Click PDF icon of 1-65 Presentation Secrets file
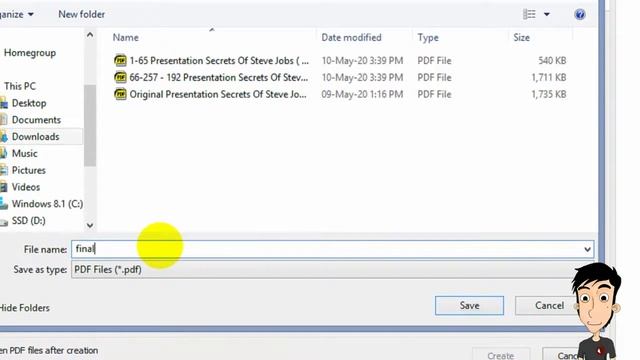Viewport: 640px width, 360px height. click(x=120, y=60)
